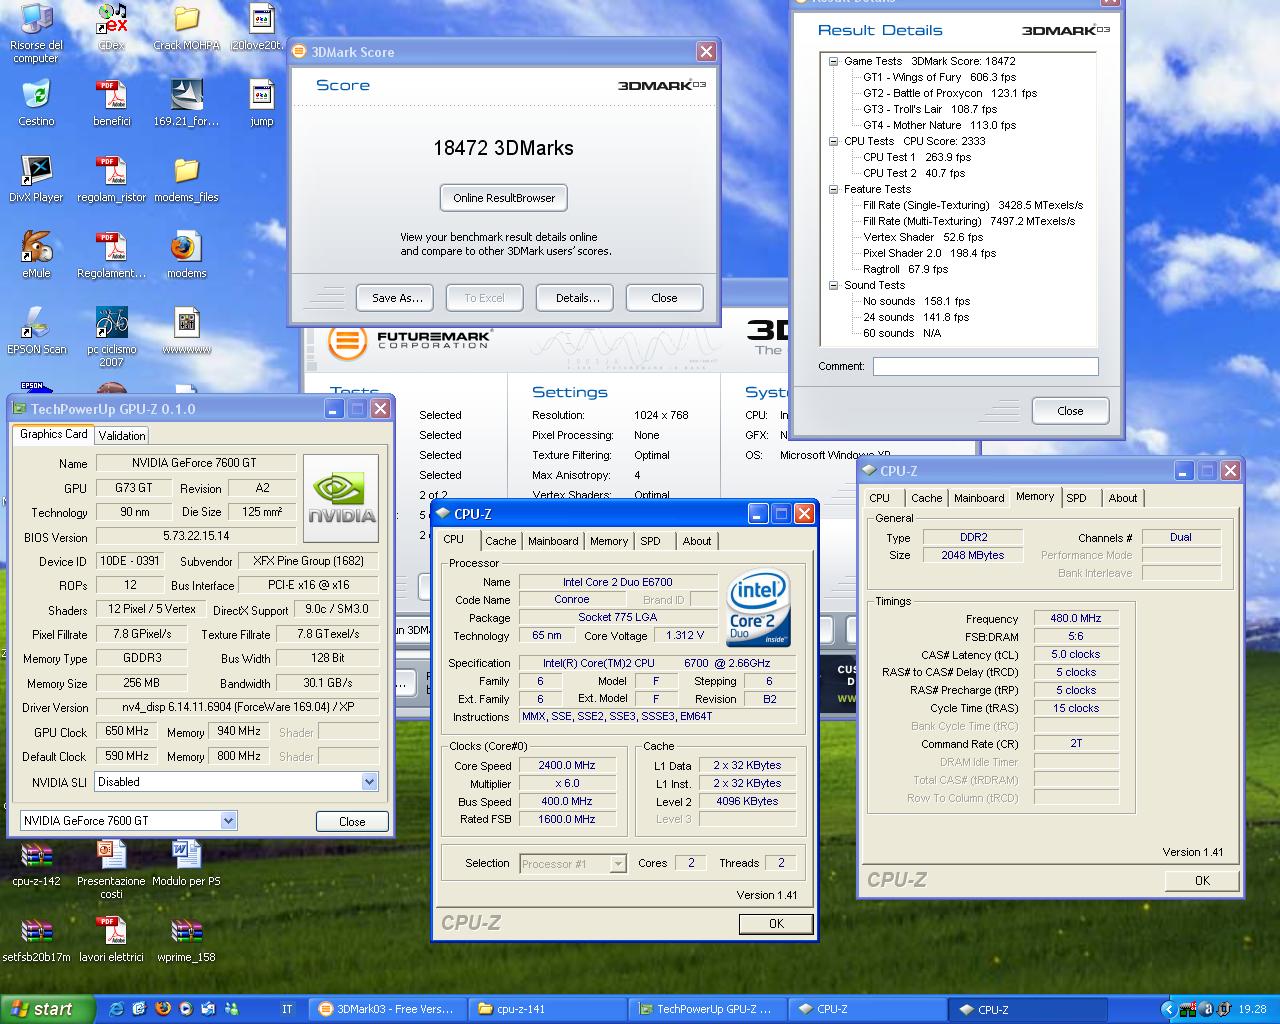Click the Details... button
This screenshot has height=1024, width=1280.
(x=577, y=298)
